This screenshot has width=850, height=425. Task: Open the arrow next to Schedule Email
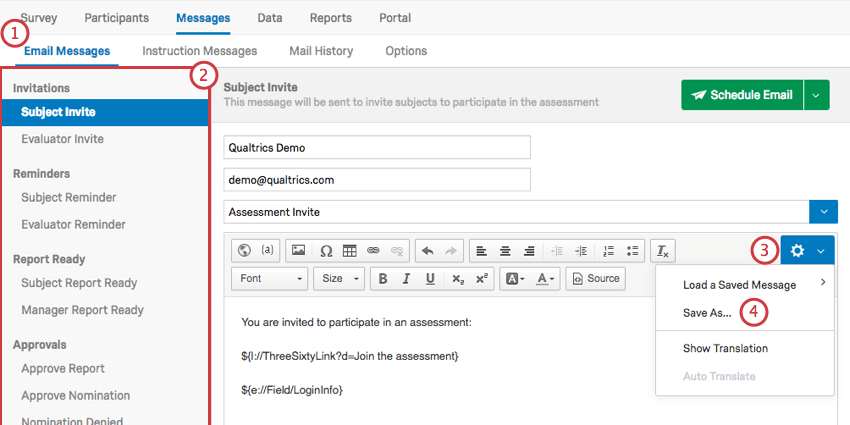pyautogui.click(x=817, y=95)
